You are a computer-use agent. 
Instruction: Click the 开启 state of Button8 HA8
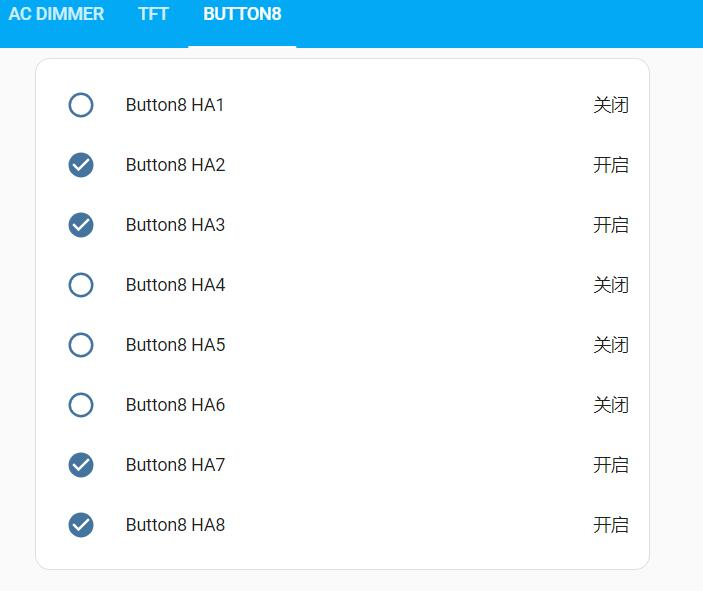tap(611, 525)
